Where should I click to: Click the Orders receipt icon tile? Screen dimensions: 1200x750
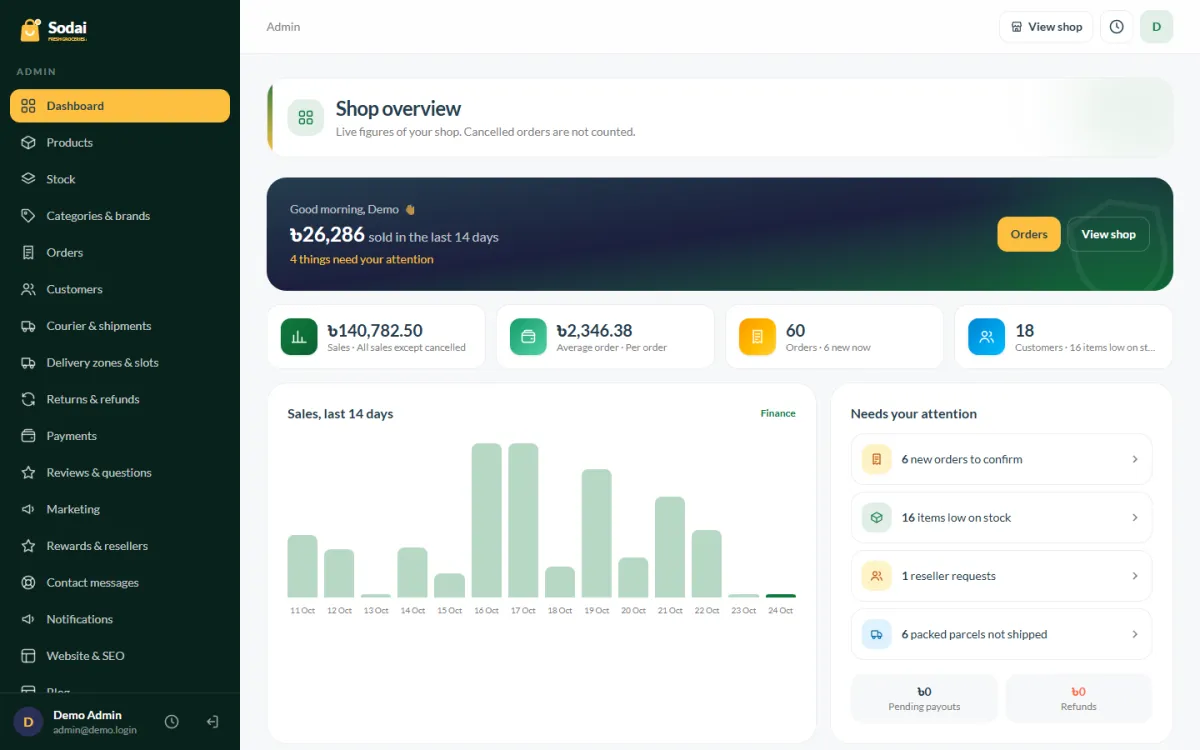coord(757,337)
